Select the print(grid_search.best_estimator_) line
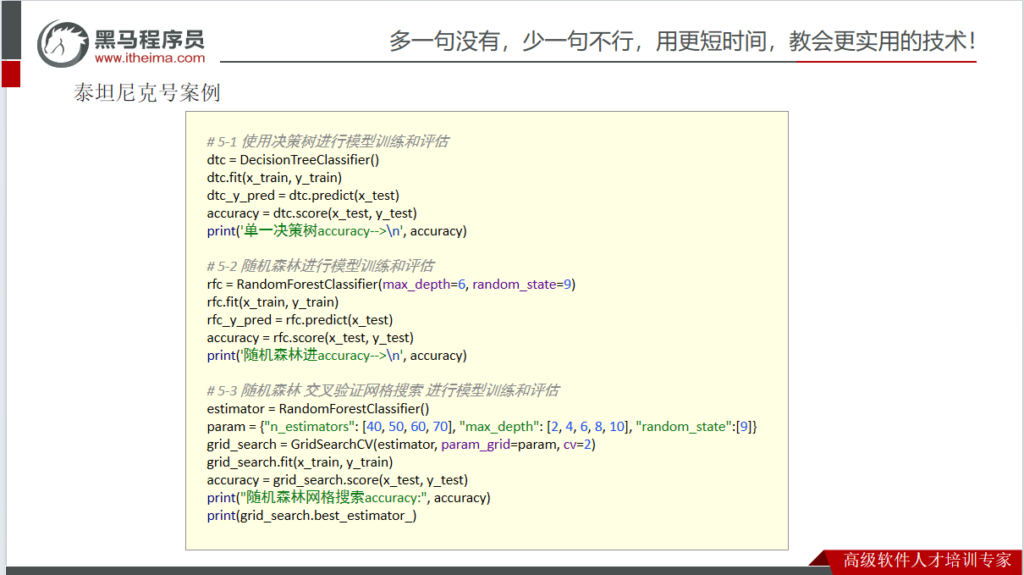1024x575 pixels. 311,515
